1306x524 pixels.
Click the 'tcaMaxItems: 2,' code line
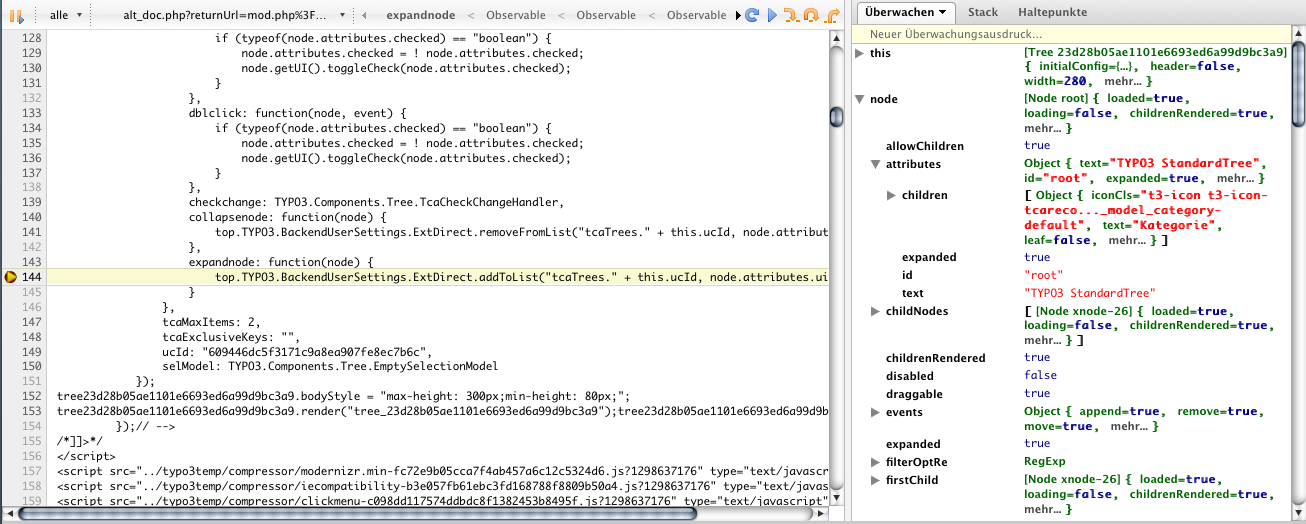pos(211,322)
